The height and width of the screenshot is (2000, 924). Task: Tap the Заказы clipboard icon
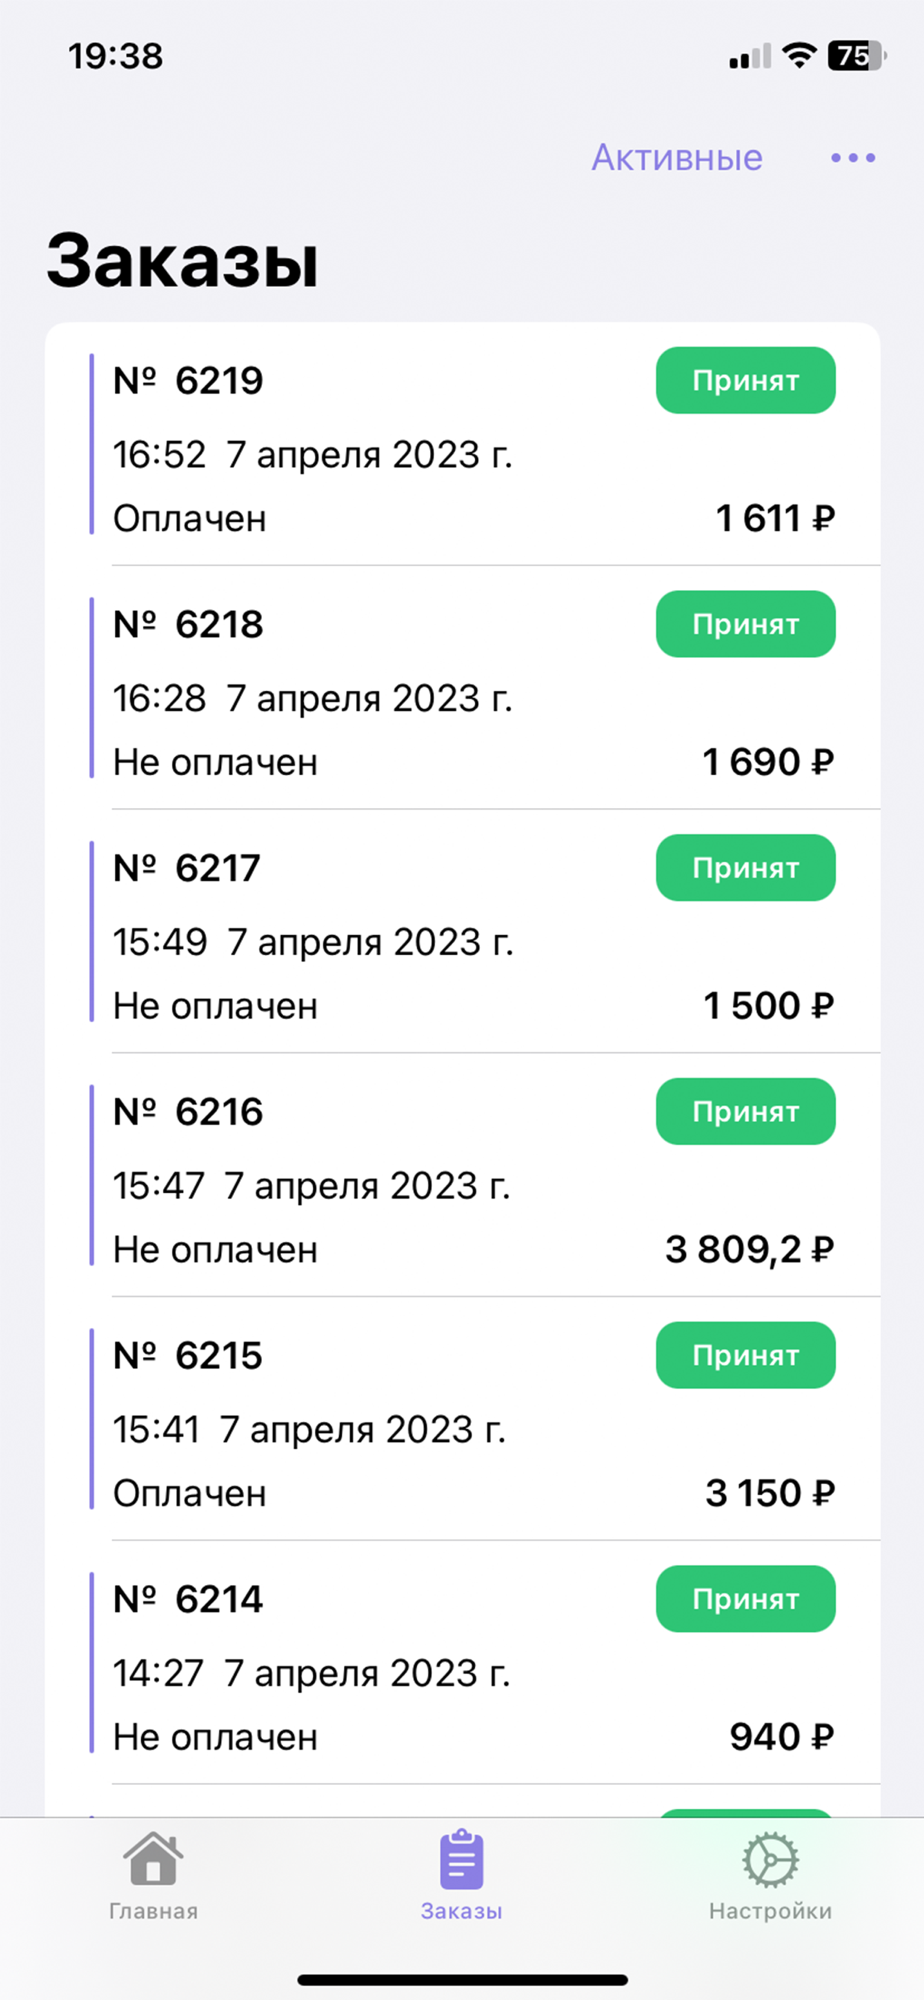click(461, 1860)
